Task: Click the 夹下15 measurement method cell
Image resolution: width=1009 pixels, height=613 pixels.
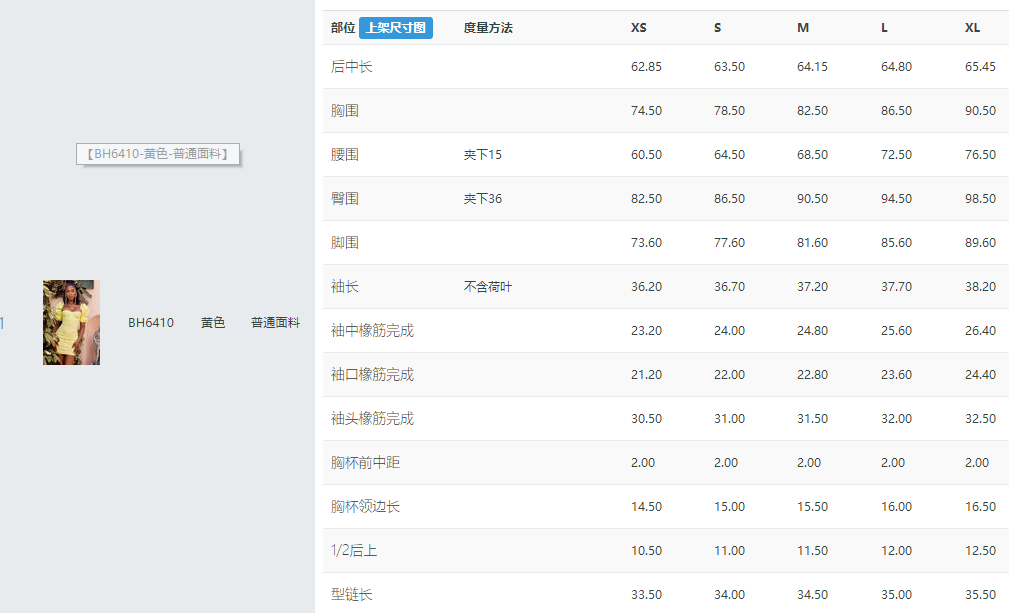Action: (483, 154)
